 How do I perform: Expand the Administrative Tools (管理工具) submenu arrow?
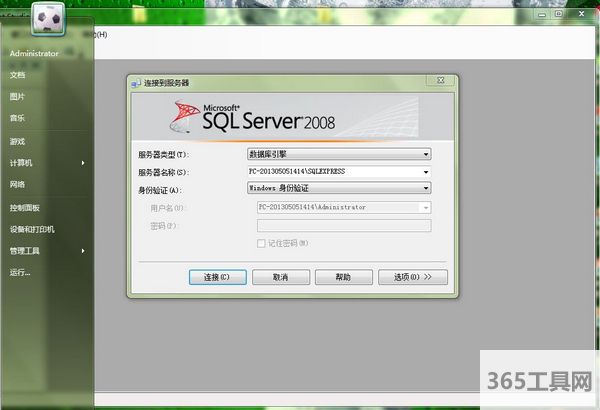point(83,251)
